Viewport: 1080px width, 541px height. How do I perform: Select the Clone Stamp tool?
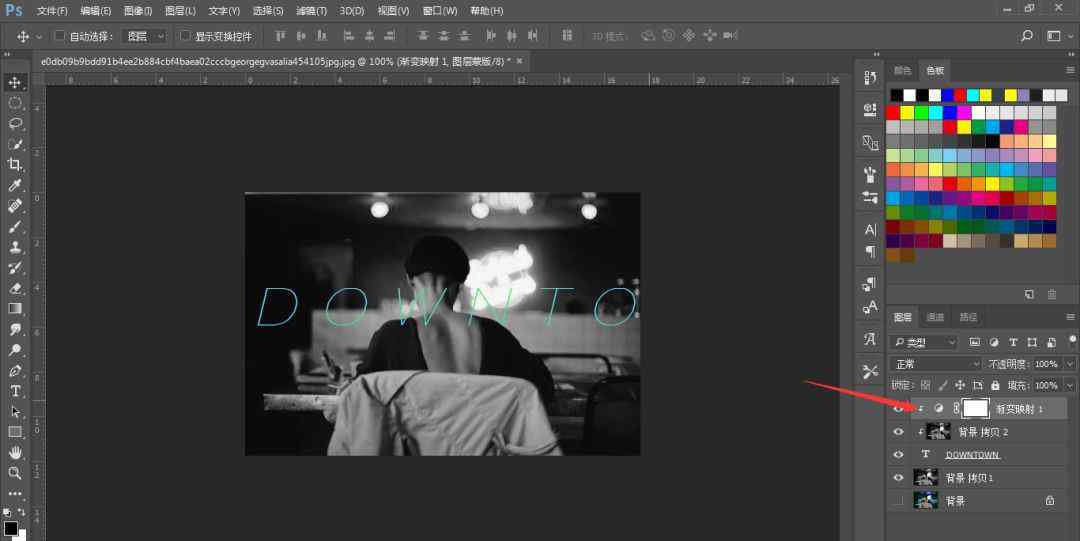click(x=14, y=247)
